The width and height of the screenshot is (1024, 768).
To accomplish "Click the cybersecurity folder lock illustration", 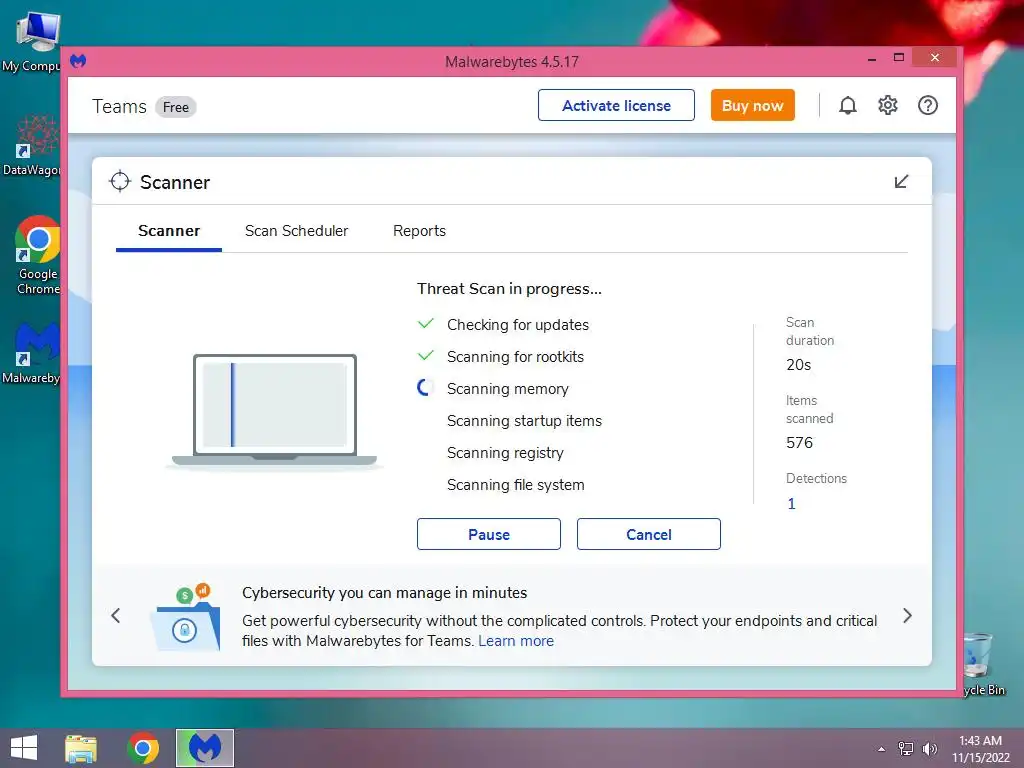I will (x=185, y=617).
